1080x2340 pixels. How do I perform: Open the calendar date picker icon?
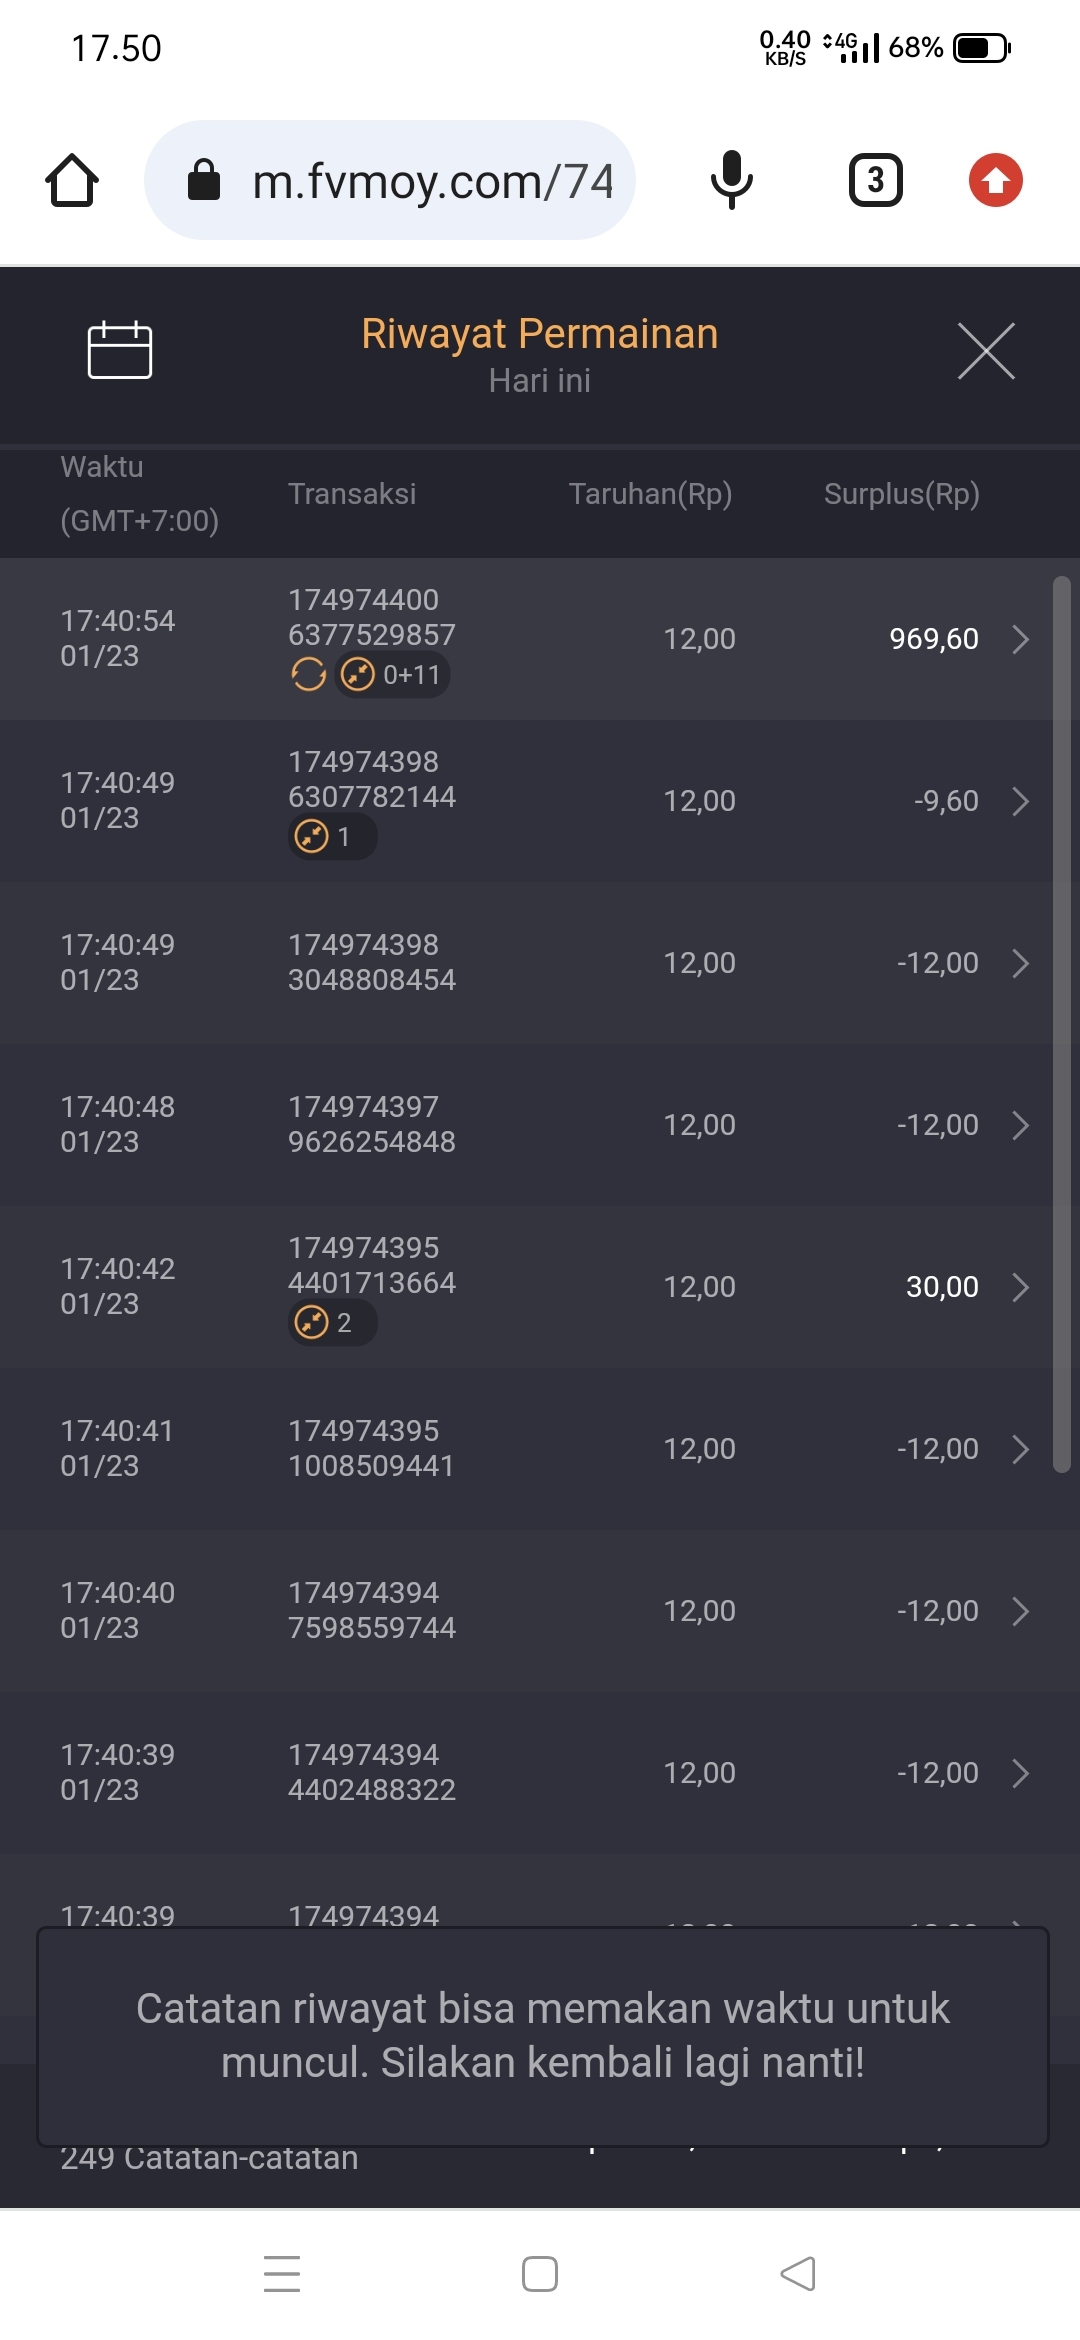point(120,351)
